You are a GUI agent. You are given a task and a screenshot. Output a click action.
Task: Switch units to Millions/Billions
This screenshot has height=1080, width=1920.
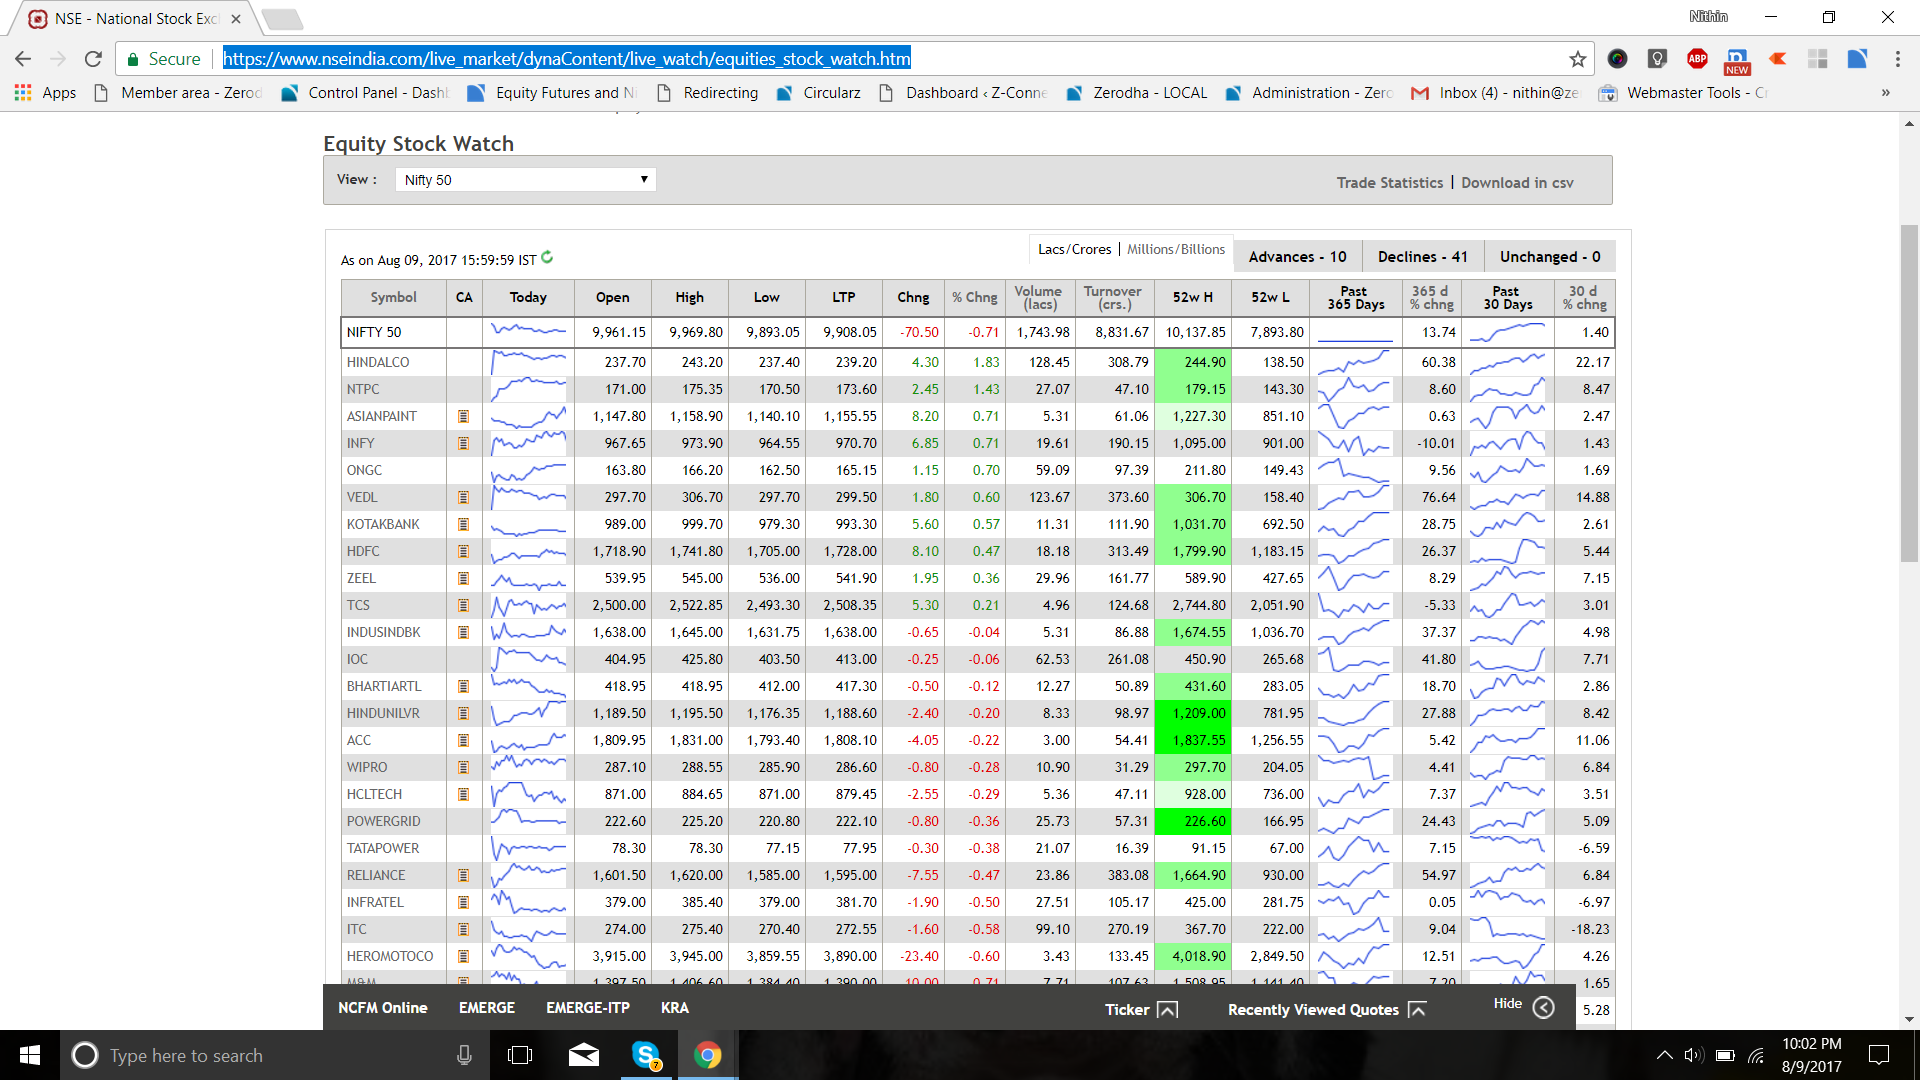[x=1176, y=248]
